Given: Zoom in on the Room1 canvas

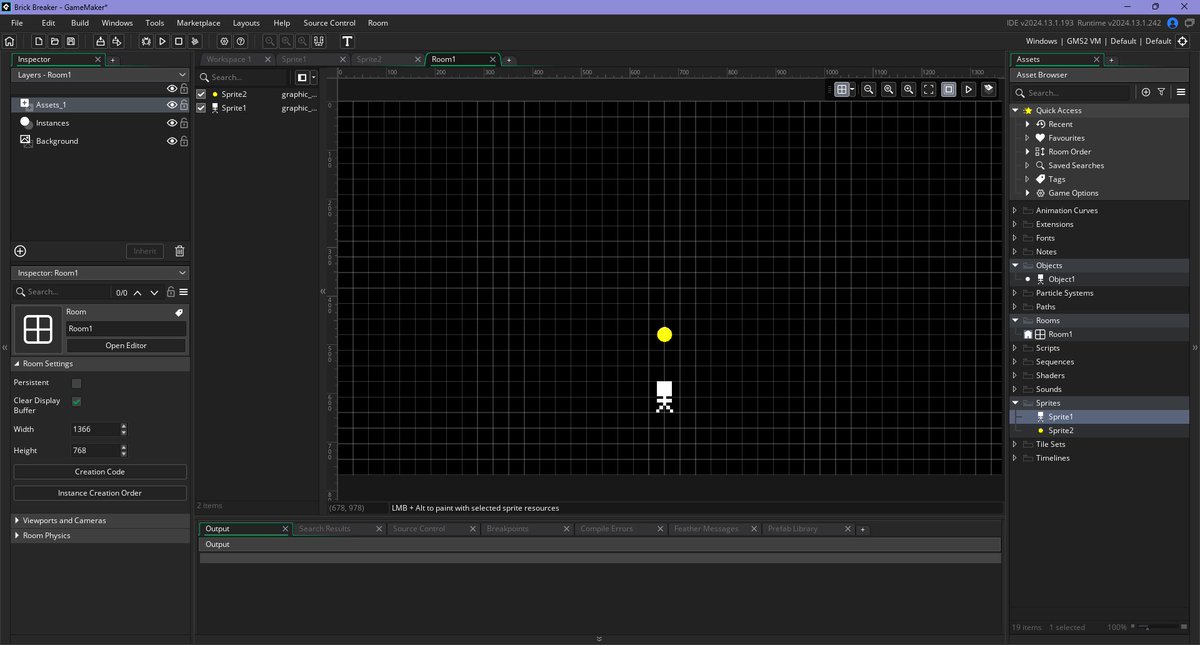Looking at the screenshot, I should pyautogui.click(x=908, y=89).
